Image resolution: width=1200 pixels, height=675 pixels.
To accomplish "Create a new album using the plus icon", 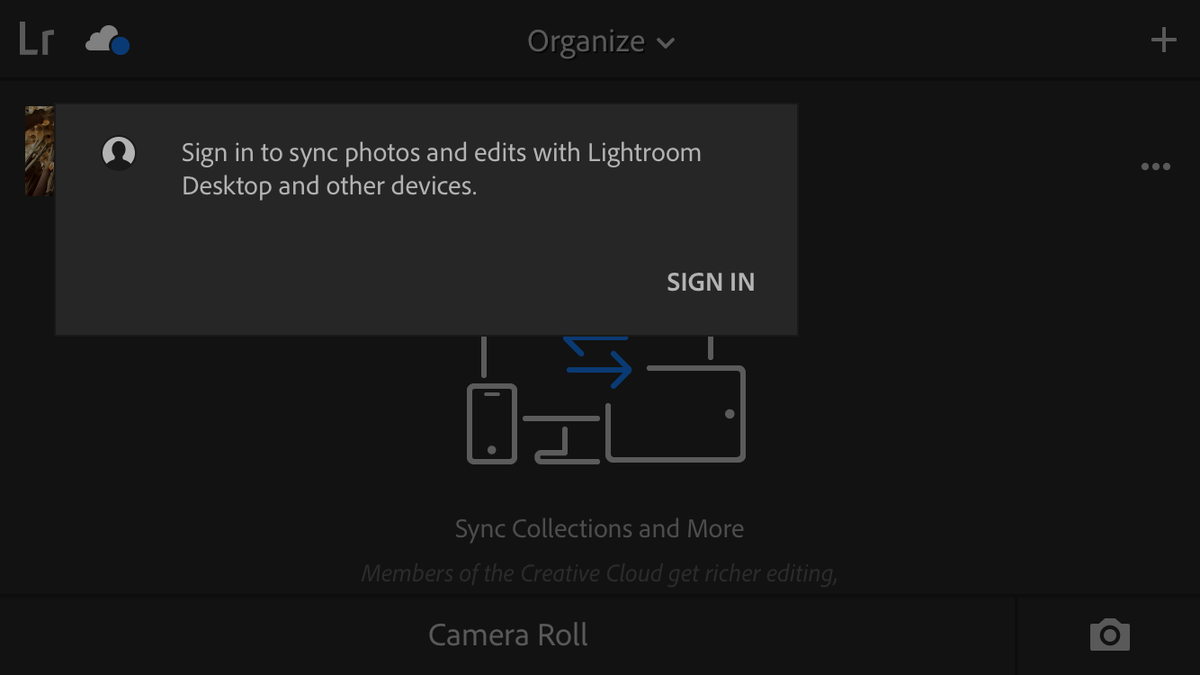I will point(1163,40).
